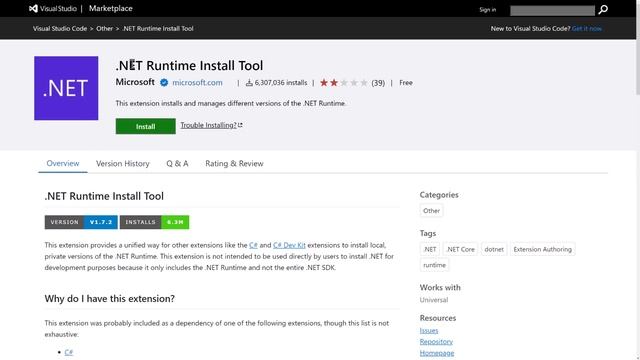This screenshot has width=640, height=360.
Task: Click the Marketplace header link
Action: (x=111, y=9)
